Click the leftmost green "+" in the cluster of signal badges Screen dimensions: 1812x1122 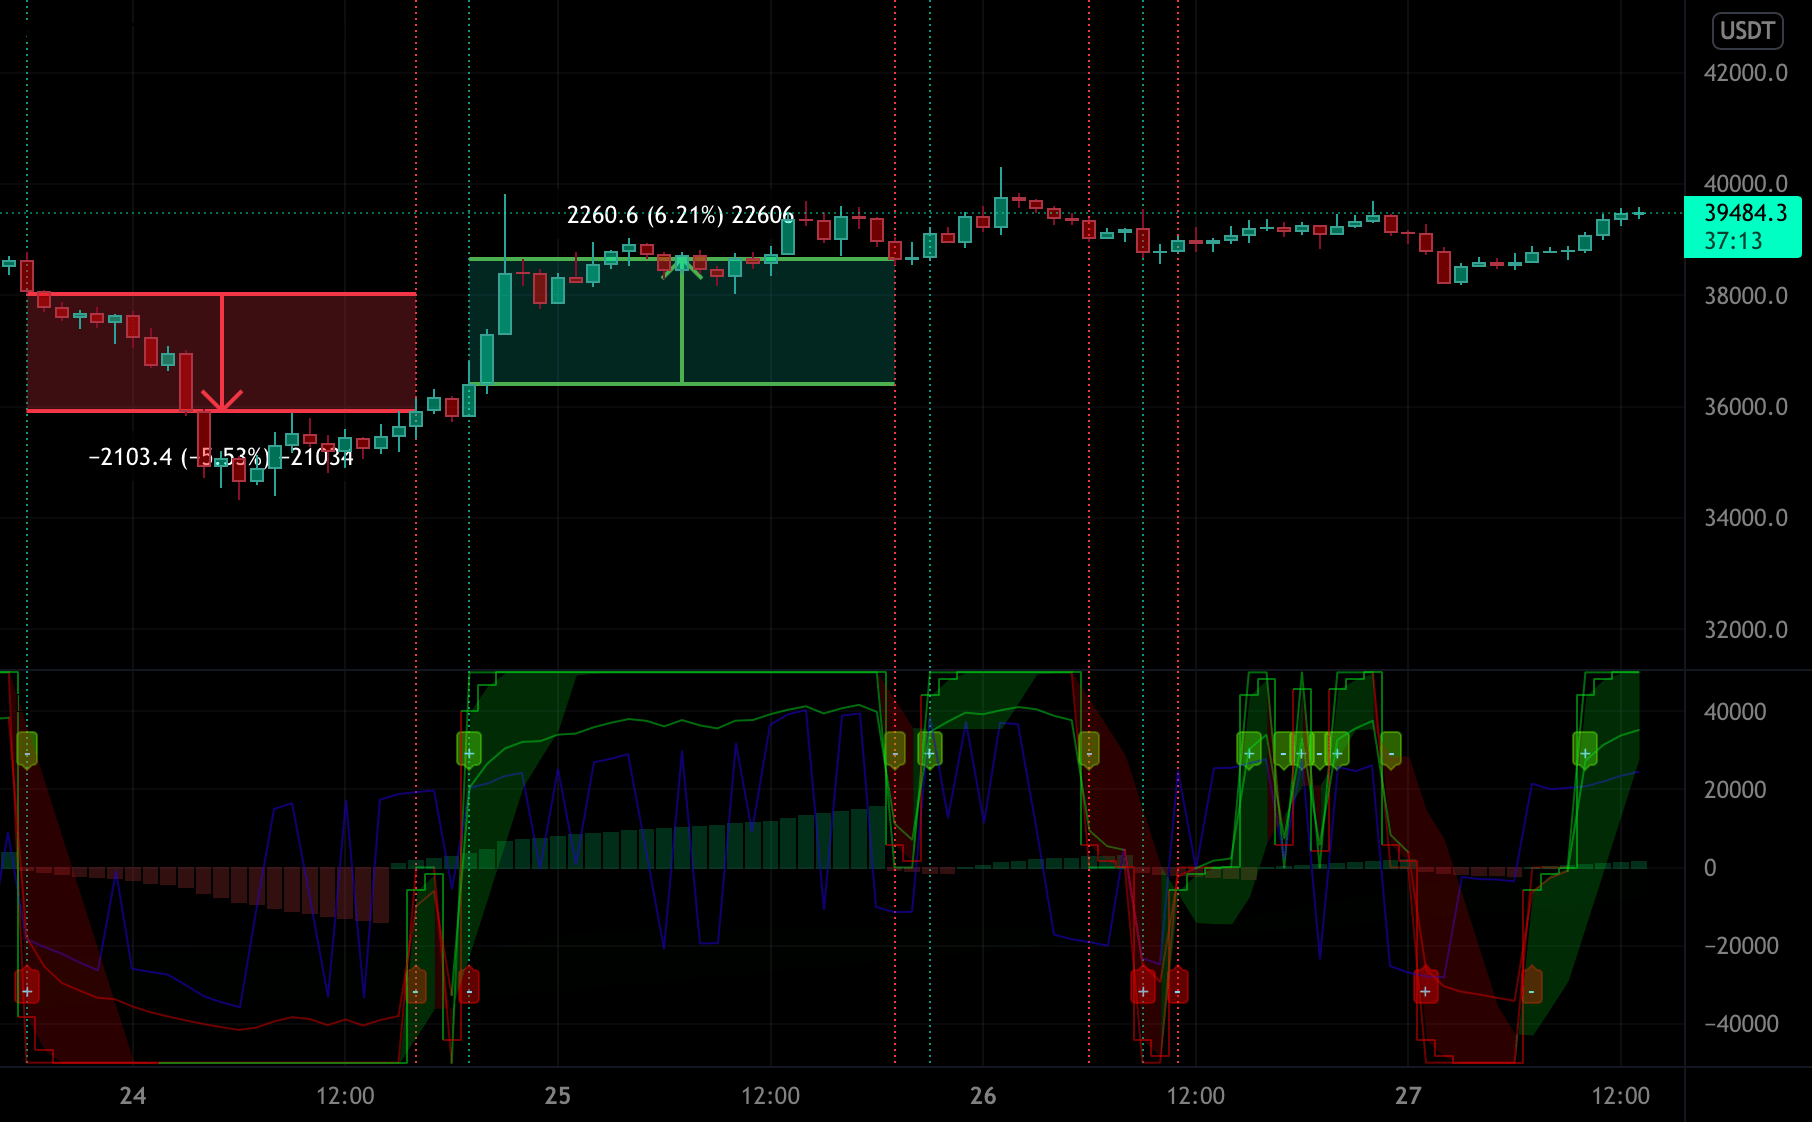pos(1250,754)
